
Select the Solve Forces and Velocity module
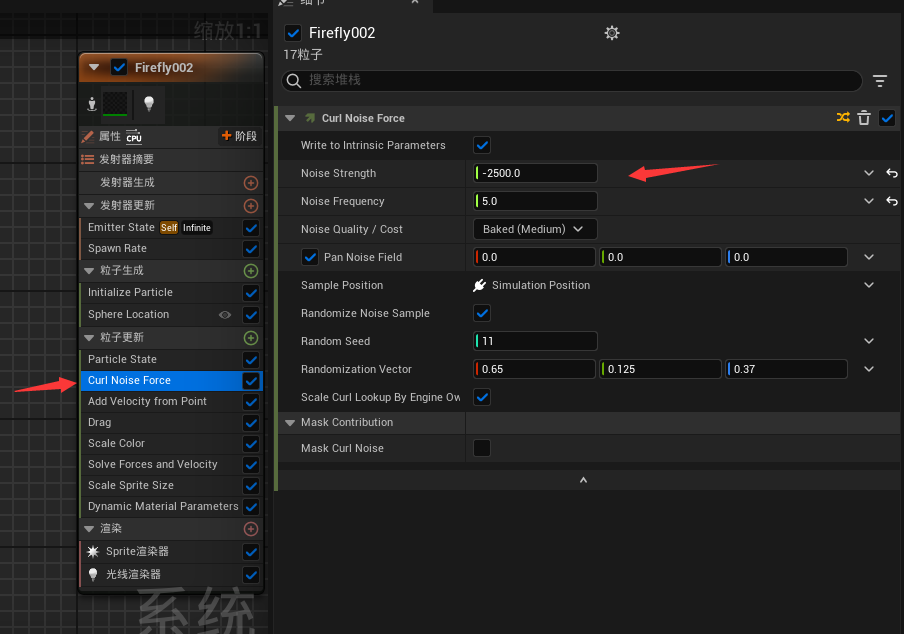[x=171, y=465]
